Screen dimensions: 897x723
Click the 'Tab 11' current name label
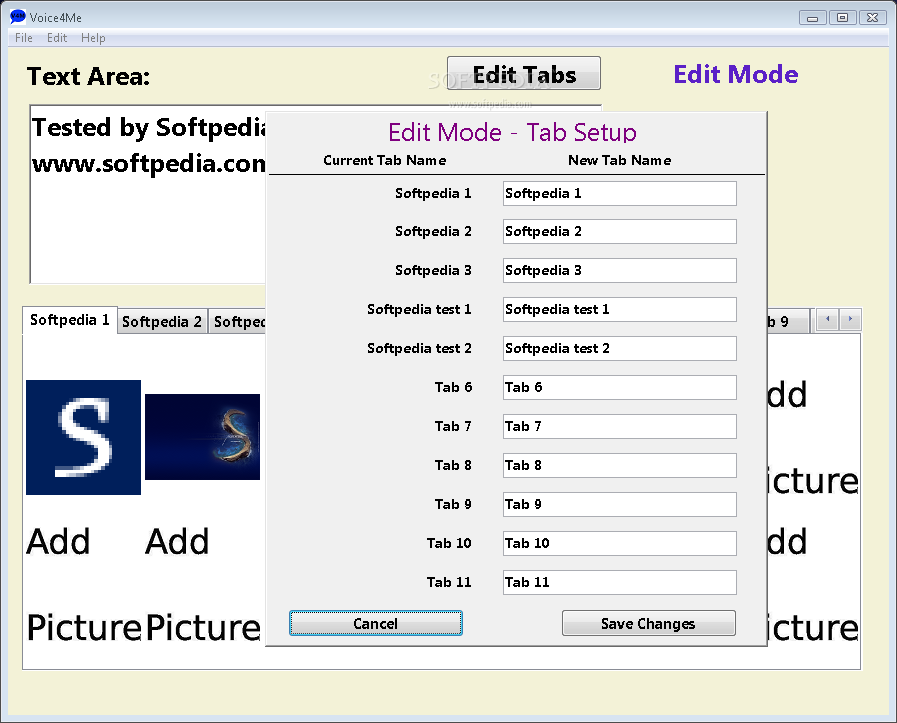(x=449, y=582)
